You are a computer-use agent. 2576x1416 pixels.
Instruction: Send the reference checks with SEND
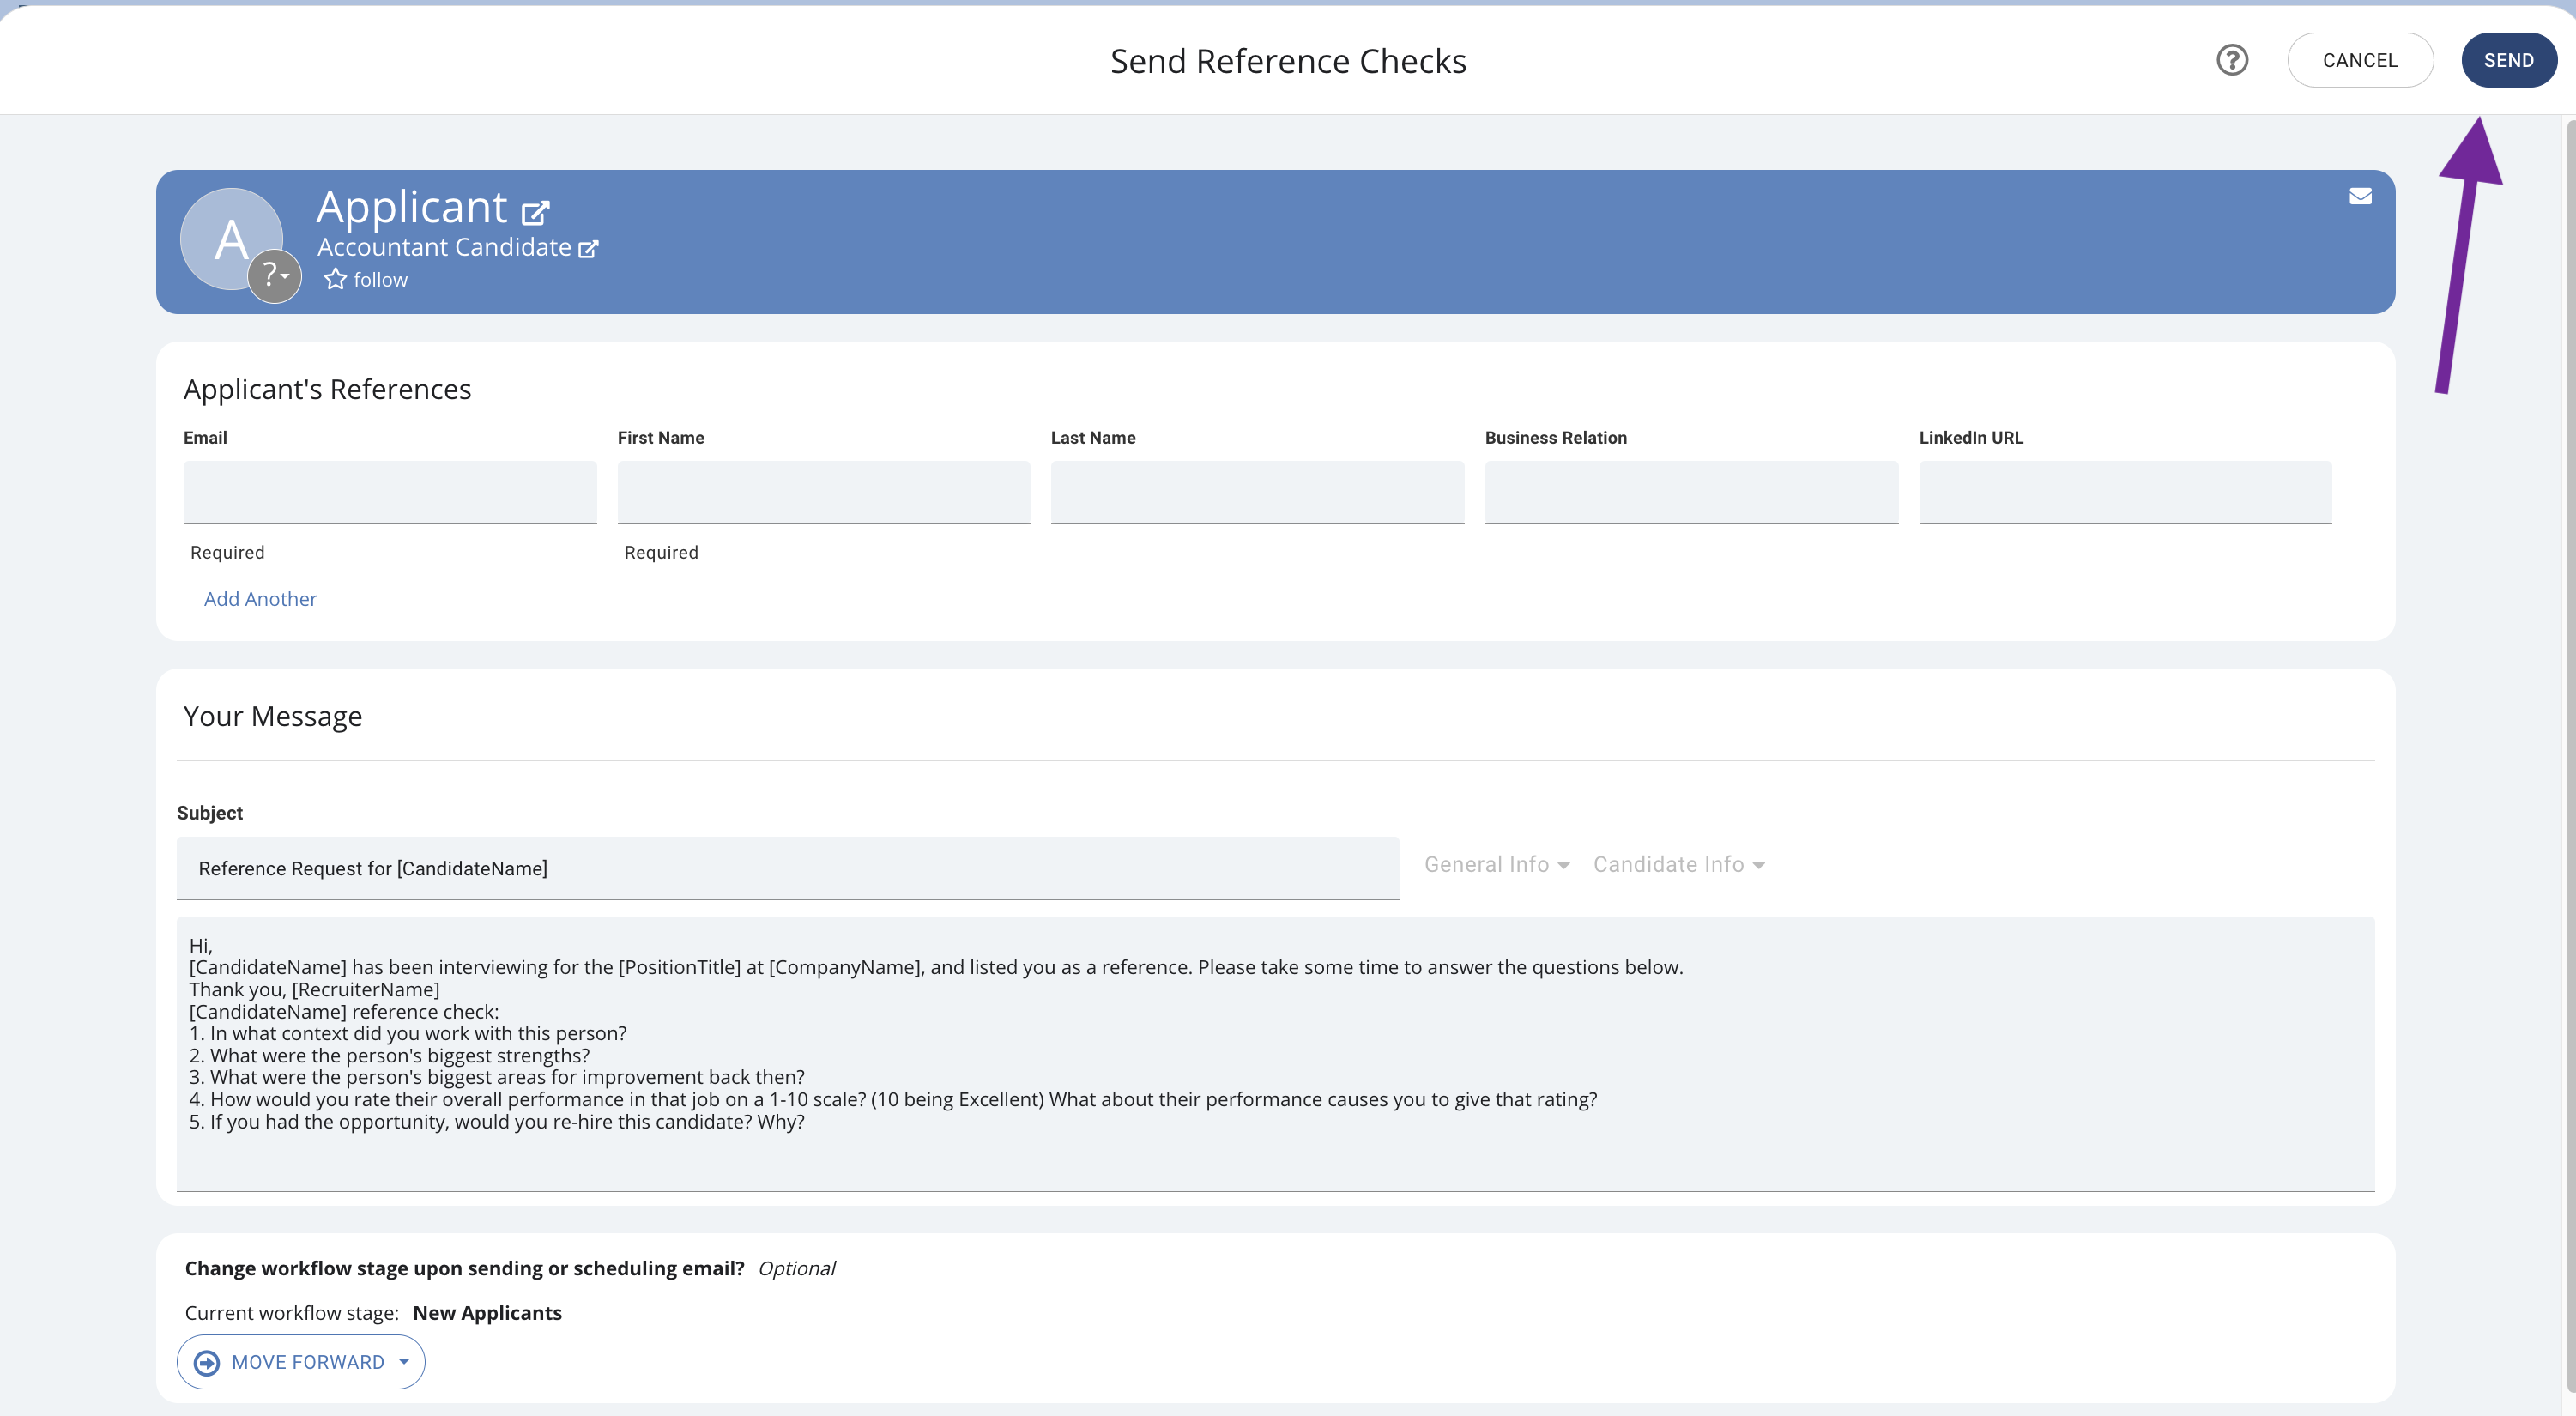pos(2508,60)
